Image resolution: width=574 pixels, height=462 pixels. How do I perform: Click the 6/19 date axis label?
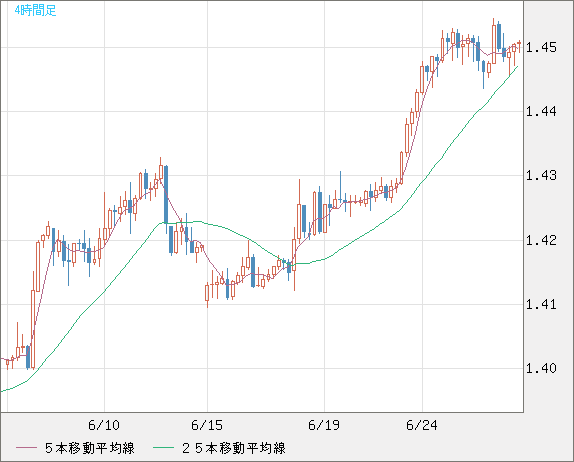pyautogui.click(x=324, y=425)
